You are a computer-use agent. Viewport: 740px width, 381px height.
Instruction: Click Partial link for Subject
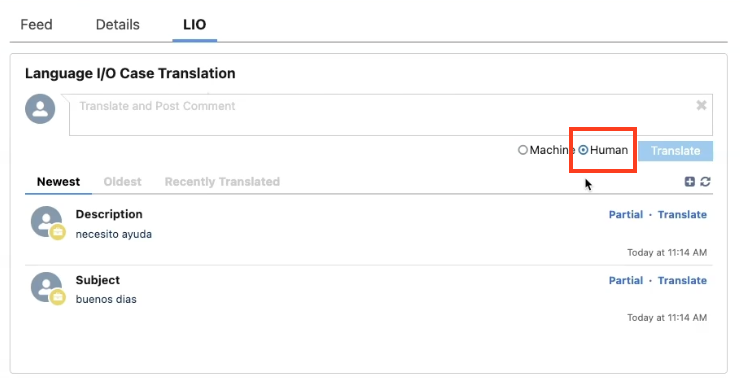(x=626, y=280)
